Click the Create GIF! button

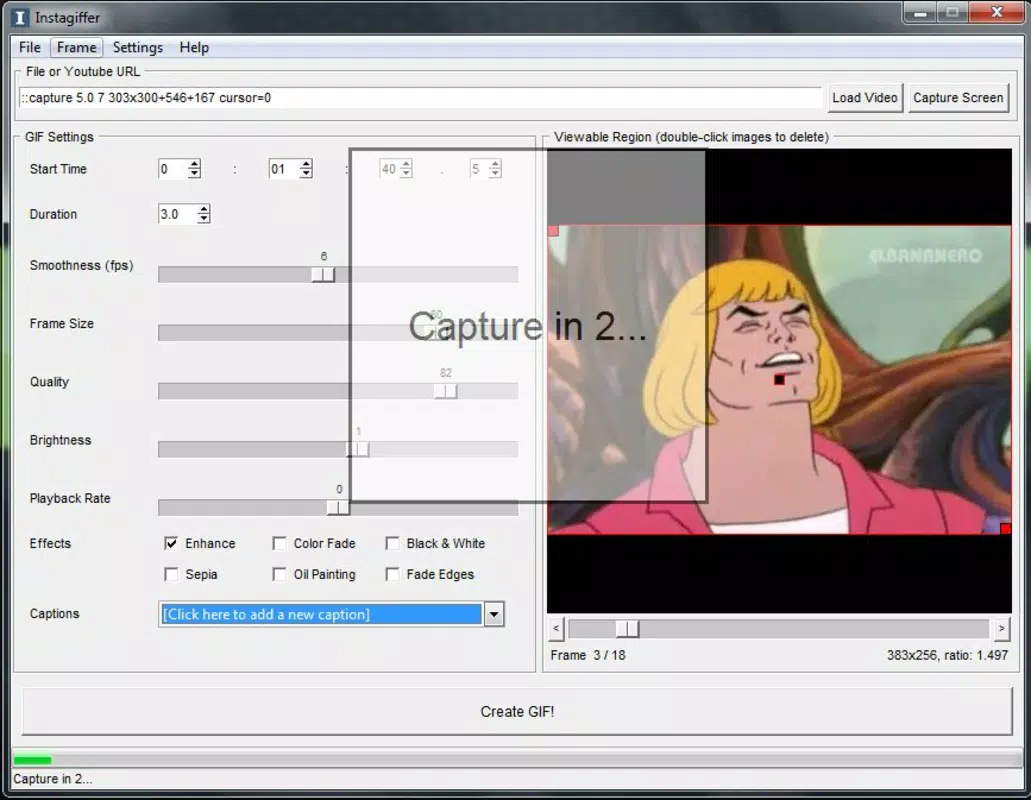coord(517,711)
